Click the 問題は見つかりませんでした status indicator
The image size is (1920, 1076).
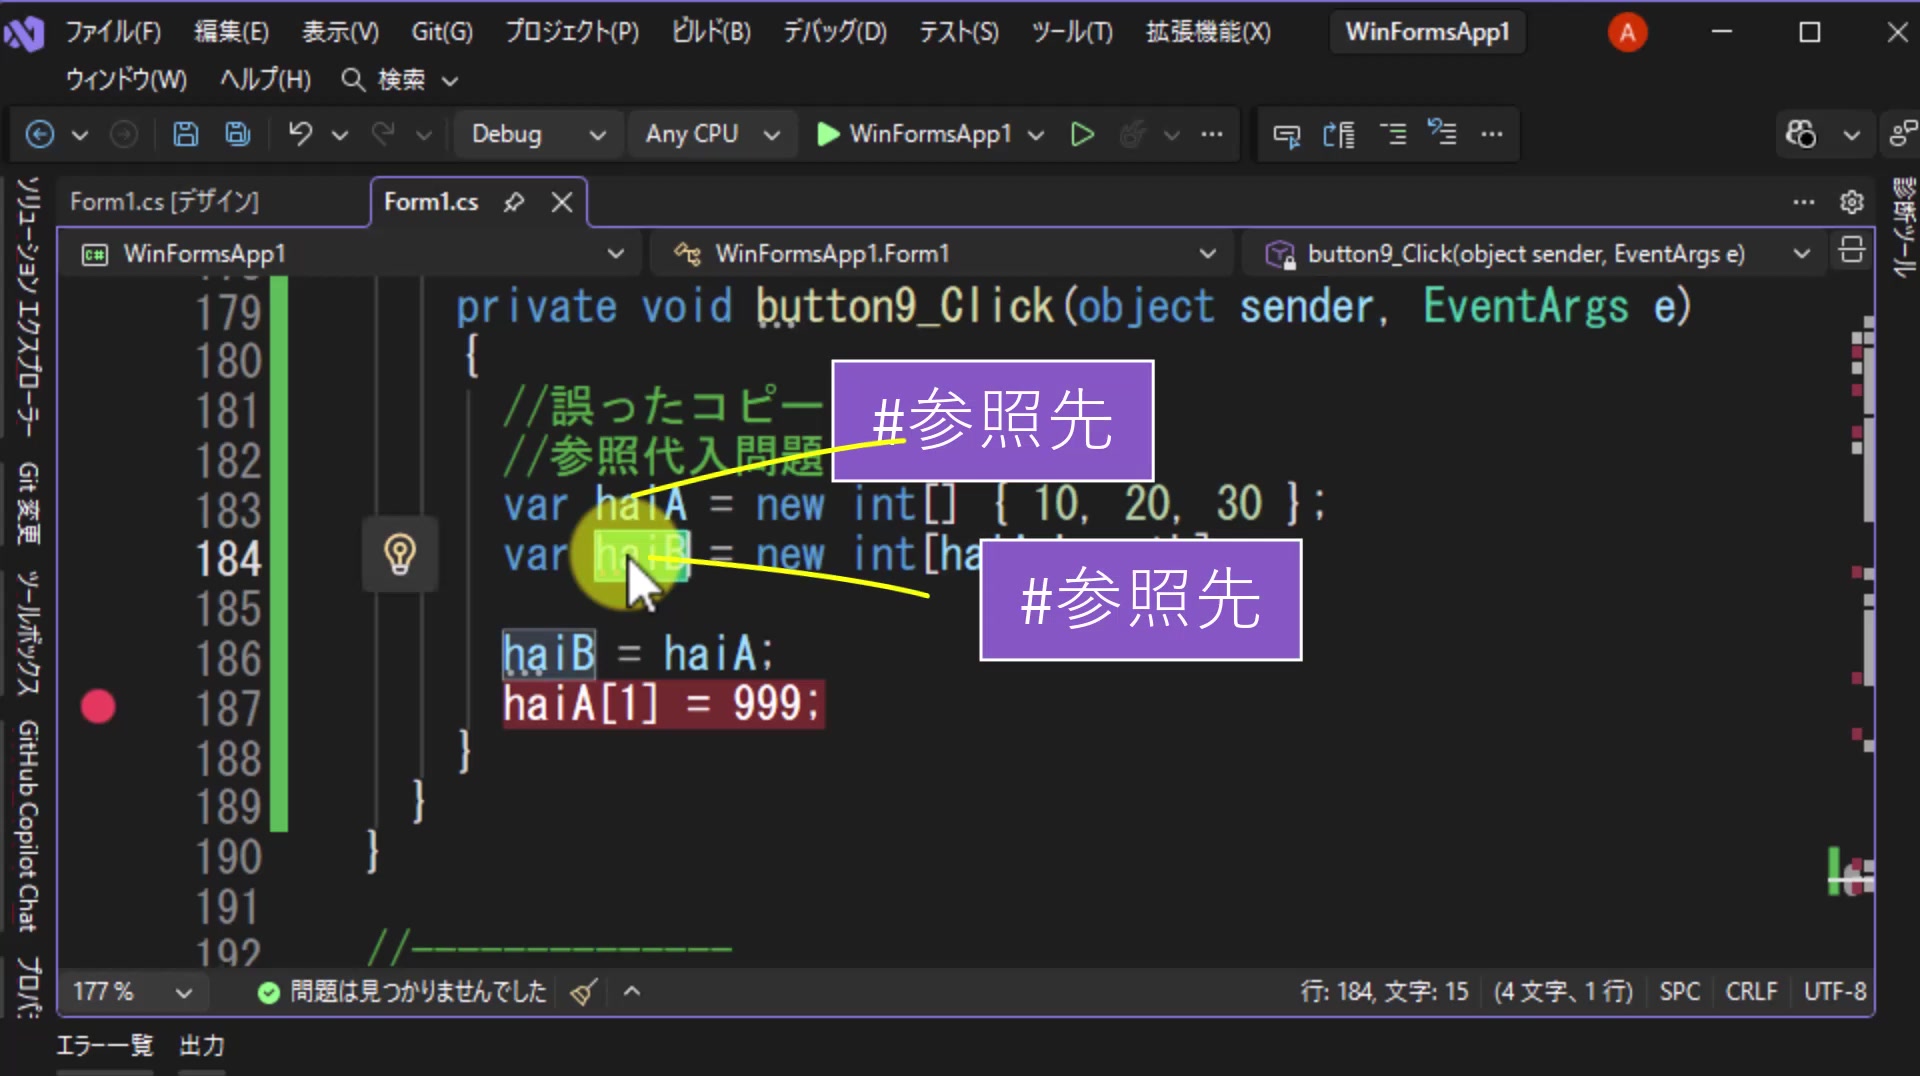pos(402,992)
